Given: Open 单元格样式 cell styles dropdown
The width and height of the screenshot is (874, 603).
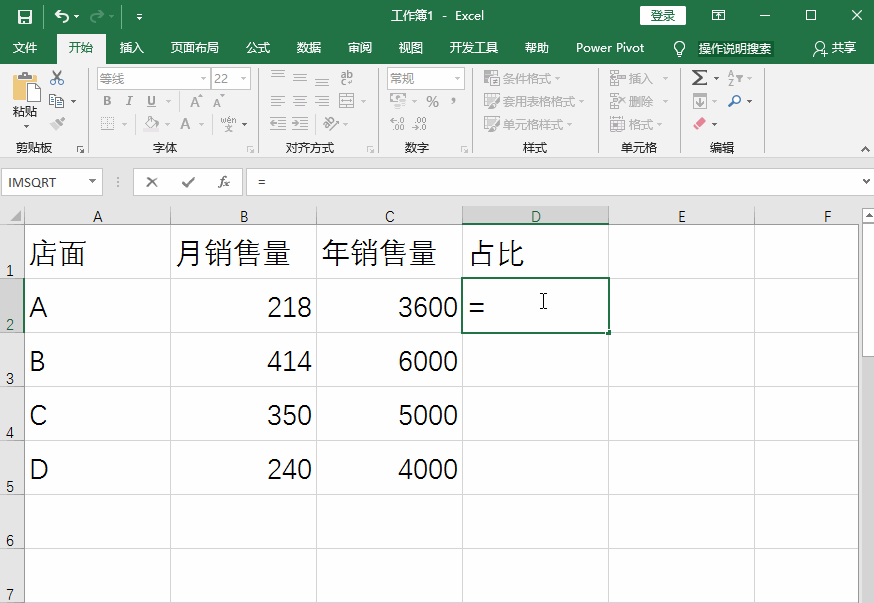Looking at the screenshot, I should pos(528,124).
